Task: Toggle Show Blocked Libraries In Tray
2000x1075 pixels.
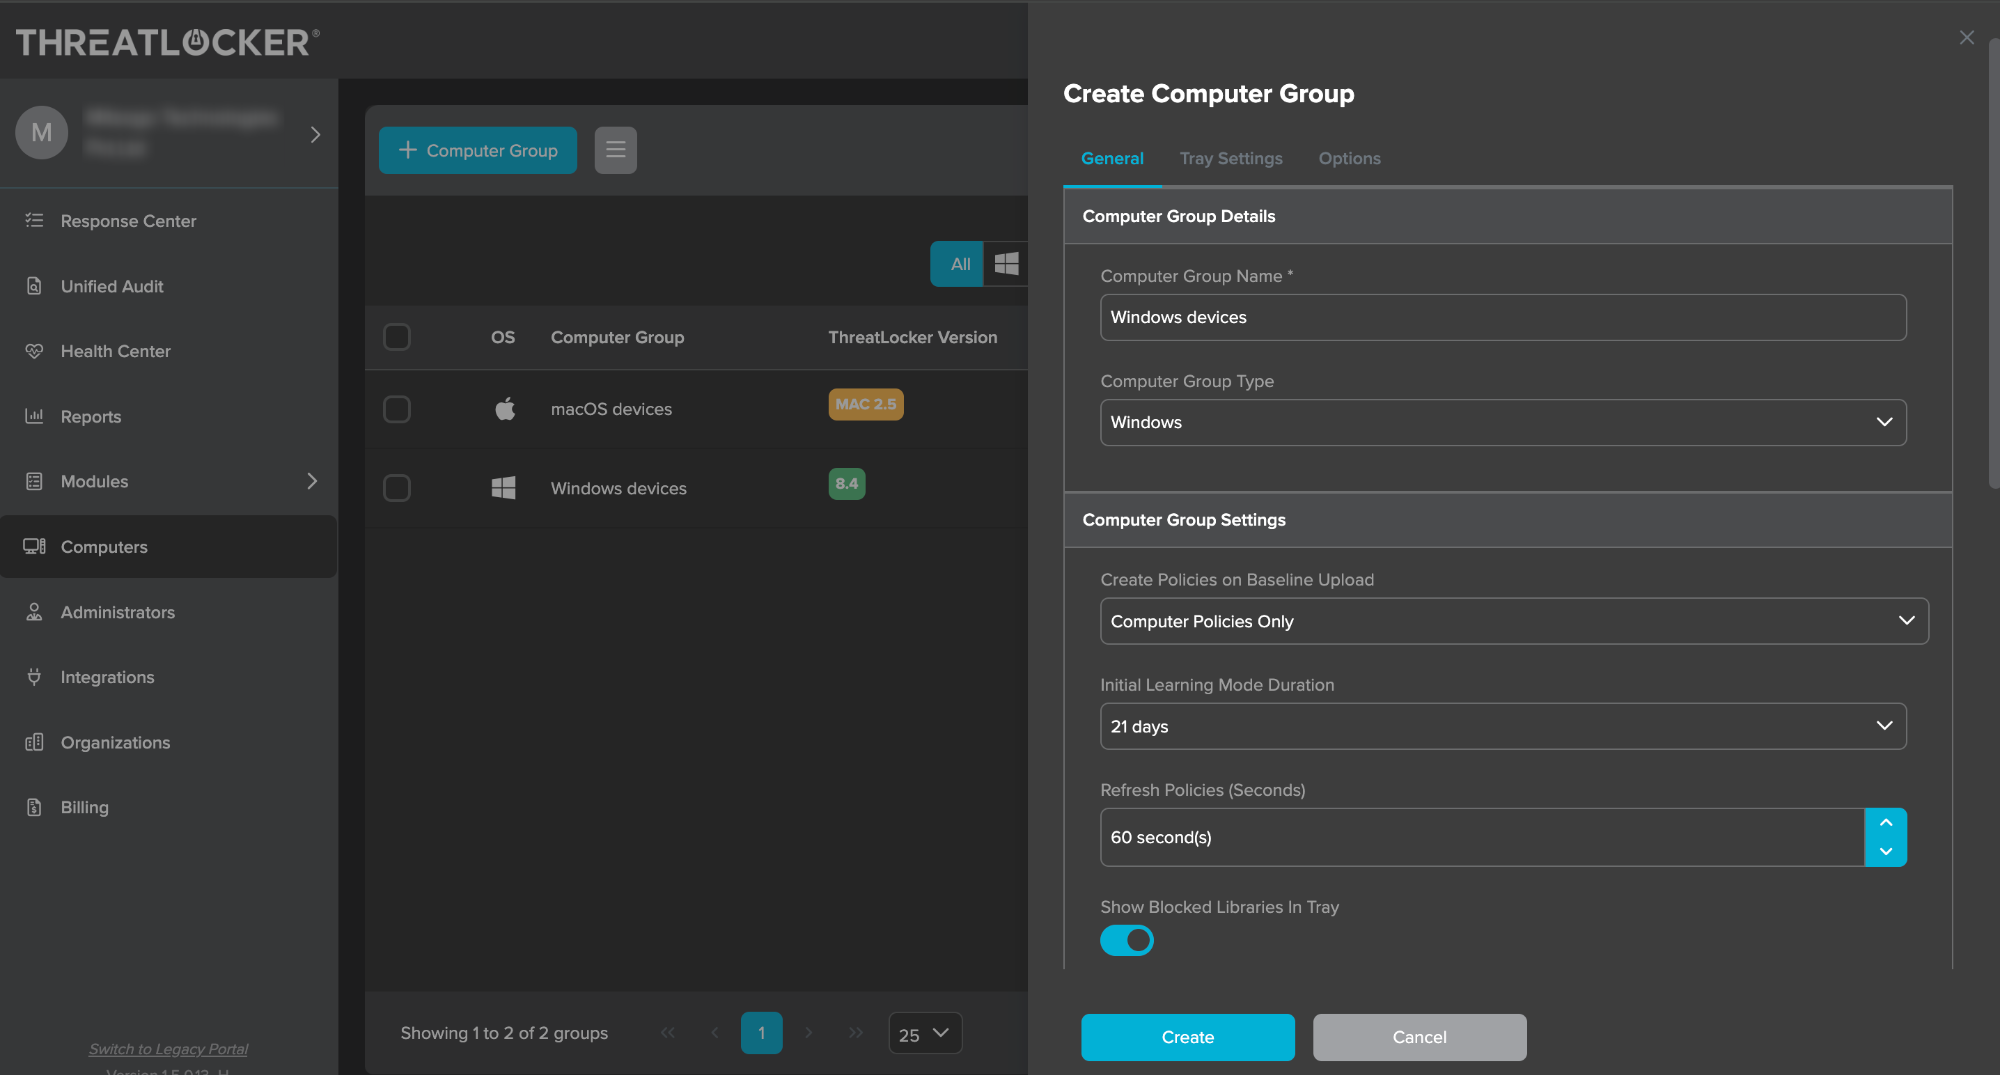Action: pyautogui.click(x=1127, y=940)
